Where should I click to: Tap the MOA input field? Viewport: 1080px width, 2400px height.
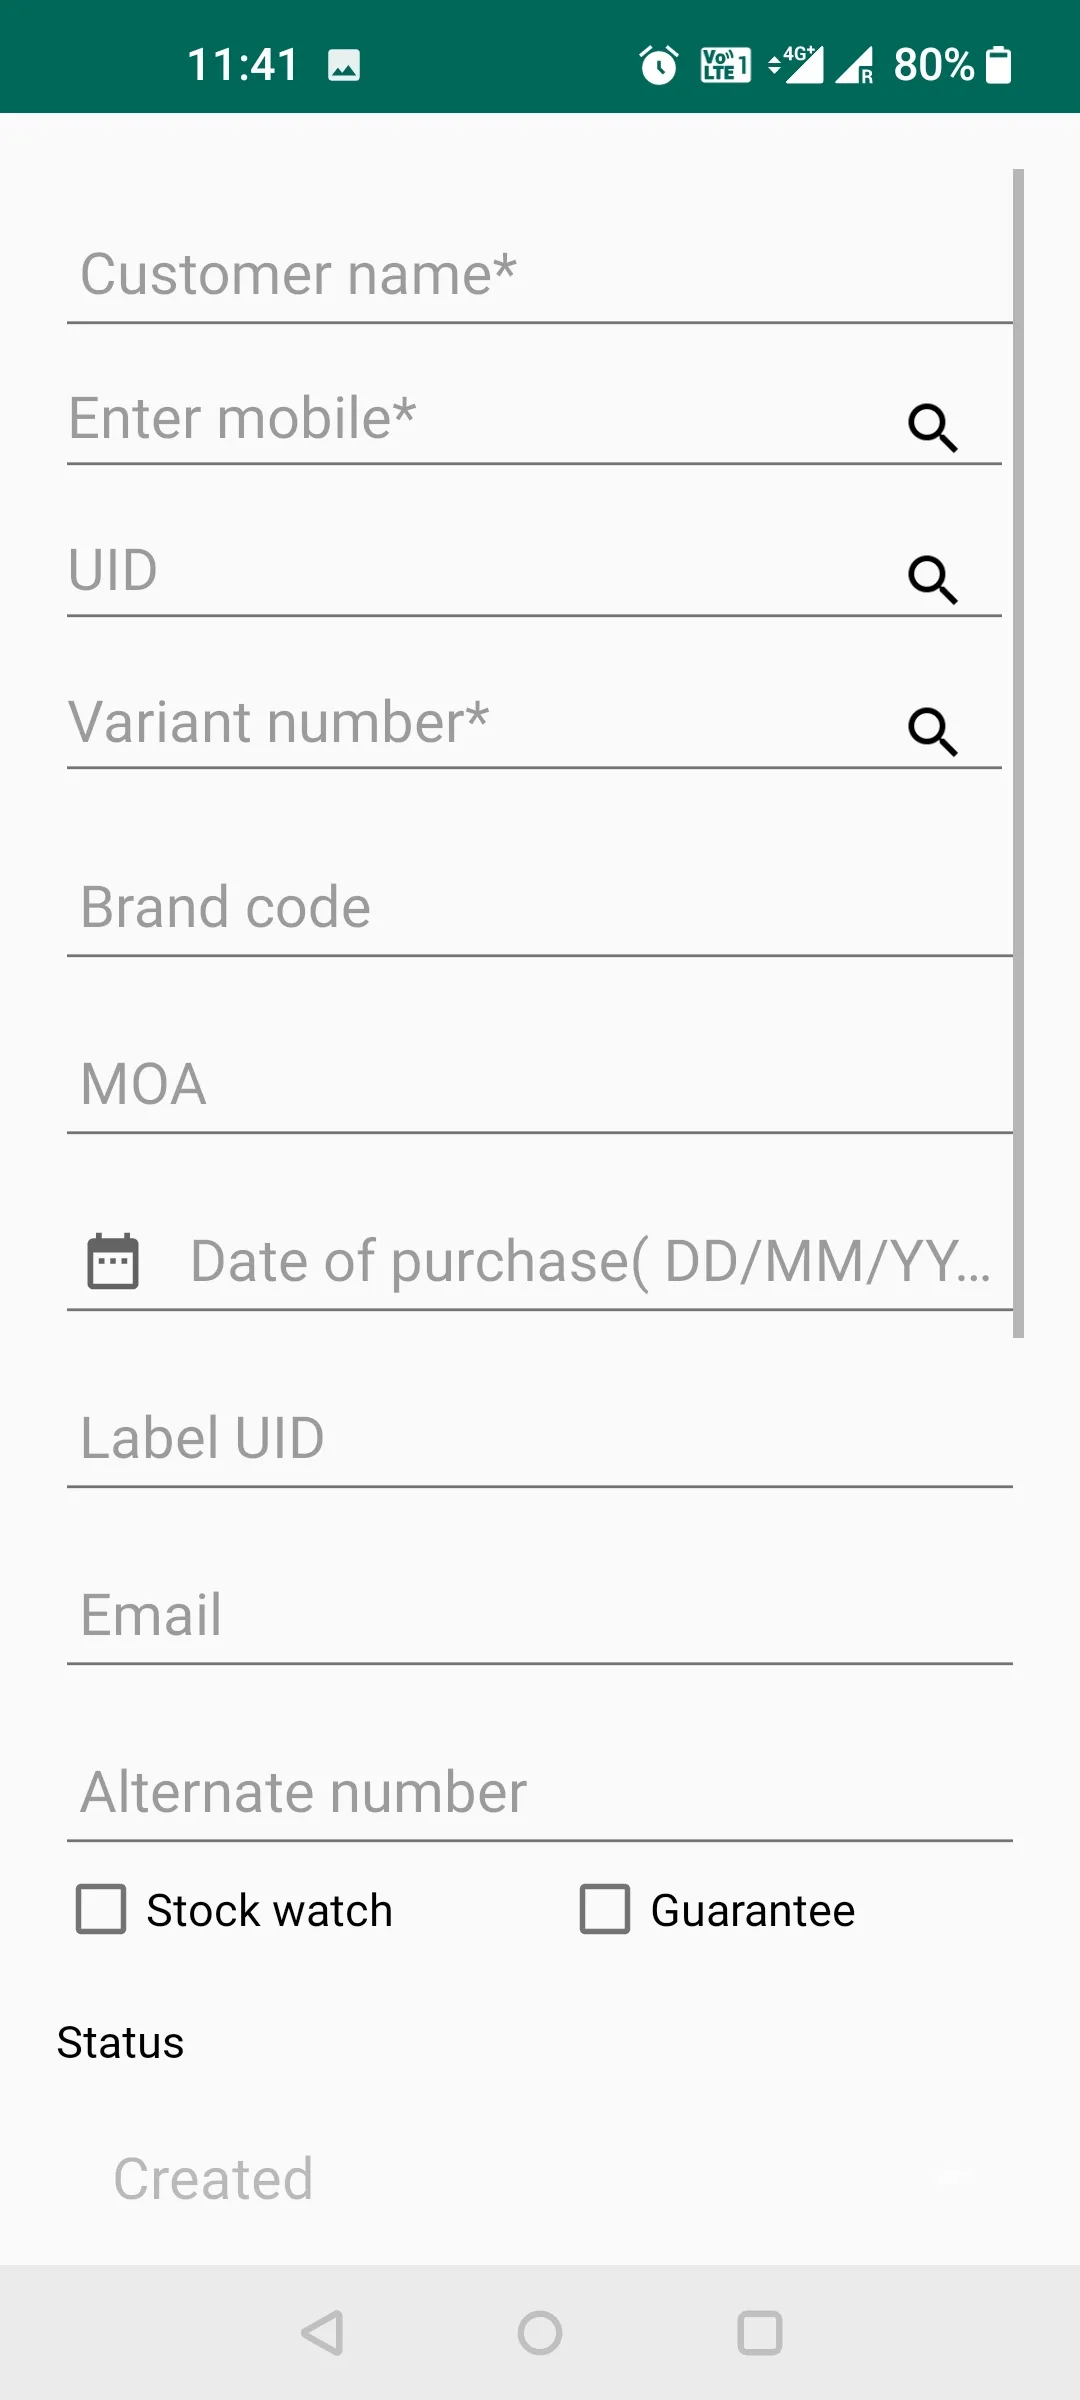pyautogui.click(x=540, y=1085)
